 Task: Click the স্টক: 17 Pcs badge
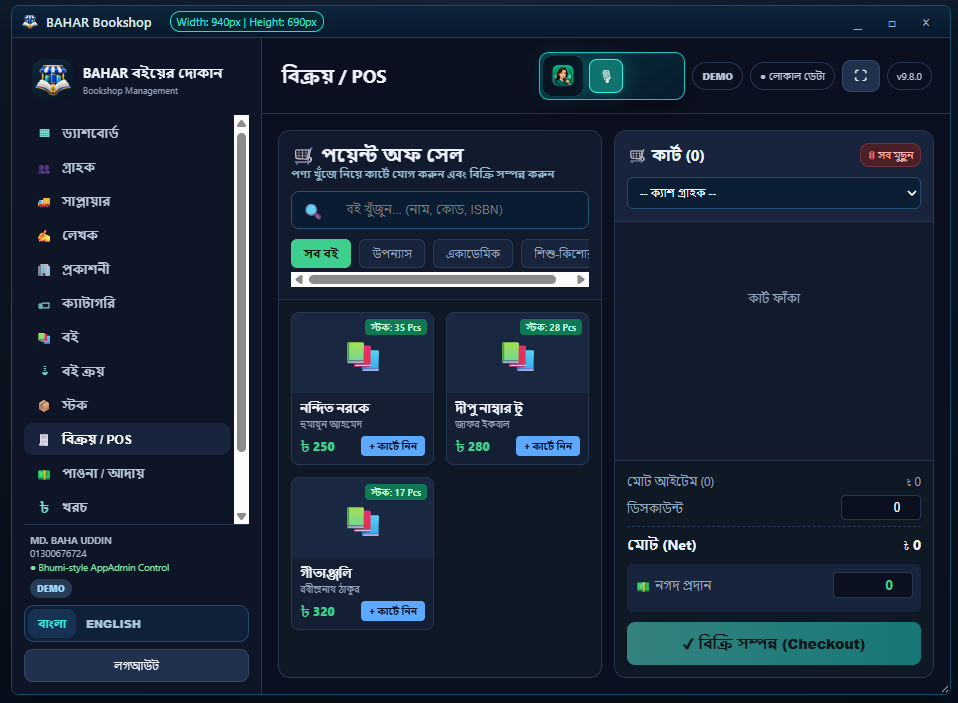coord(396,492)
